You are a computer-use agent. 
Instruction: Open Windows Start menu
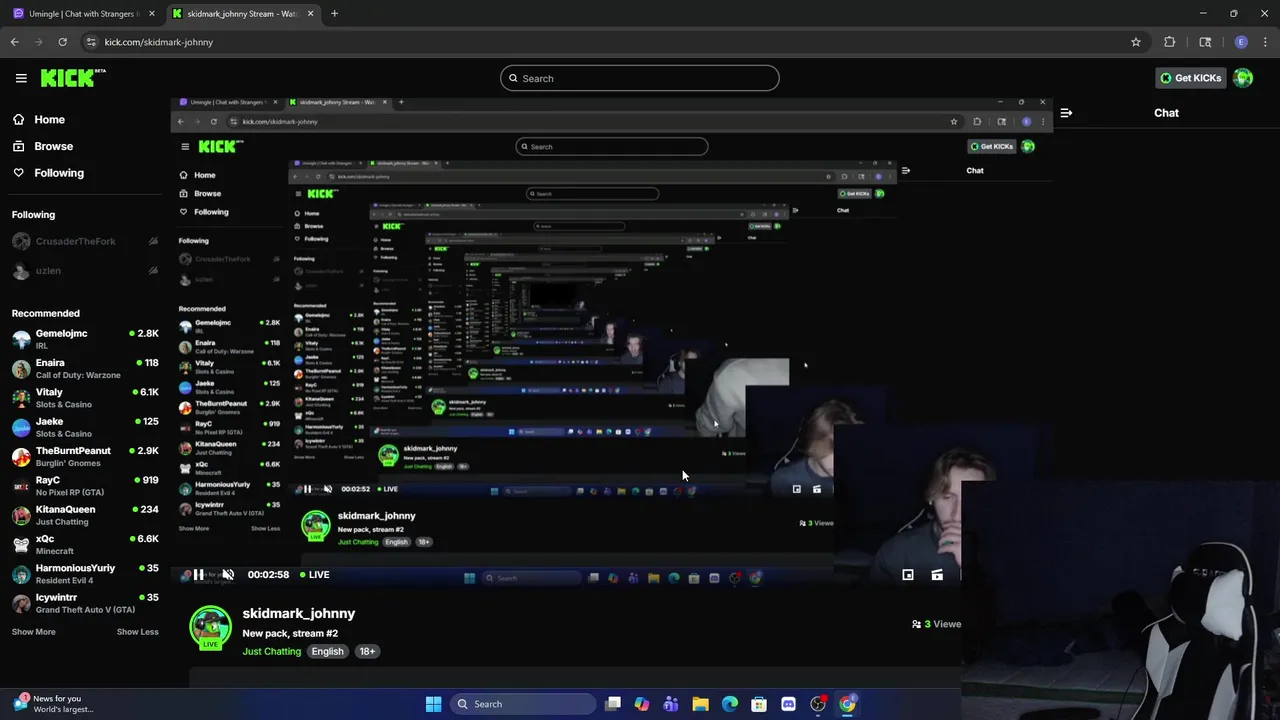(433, 704)
